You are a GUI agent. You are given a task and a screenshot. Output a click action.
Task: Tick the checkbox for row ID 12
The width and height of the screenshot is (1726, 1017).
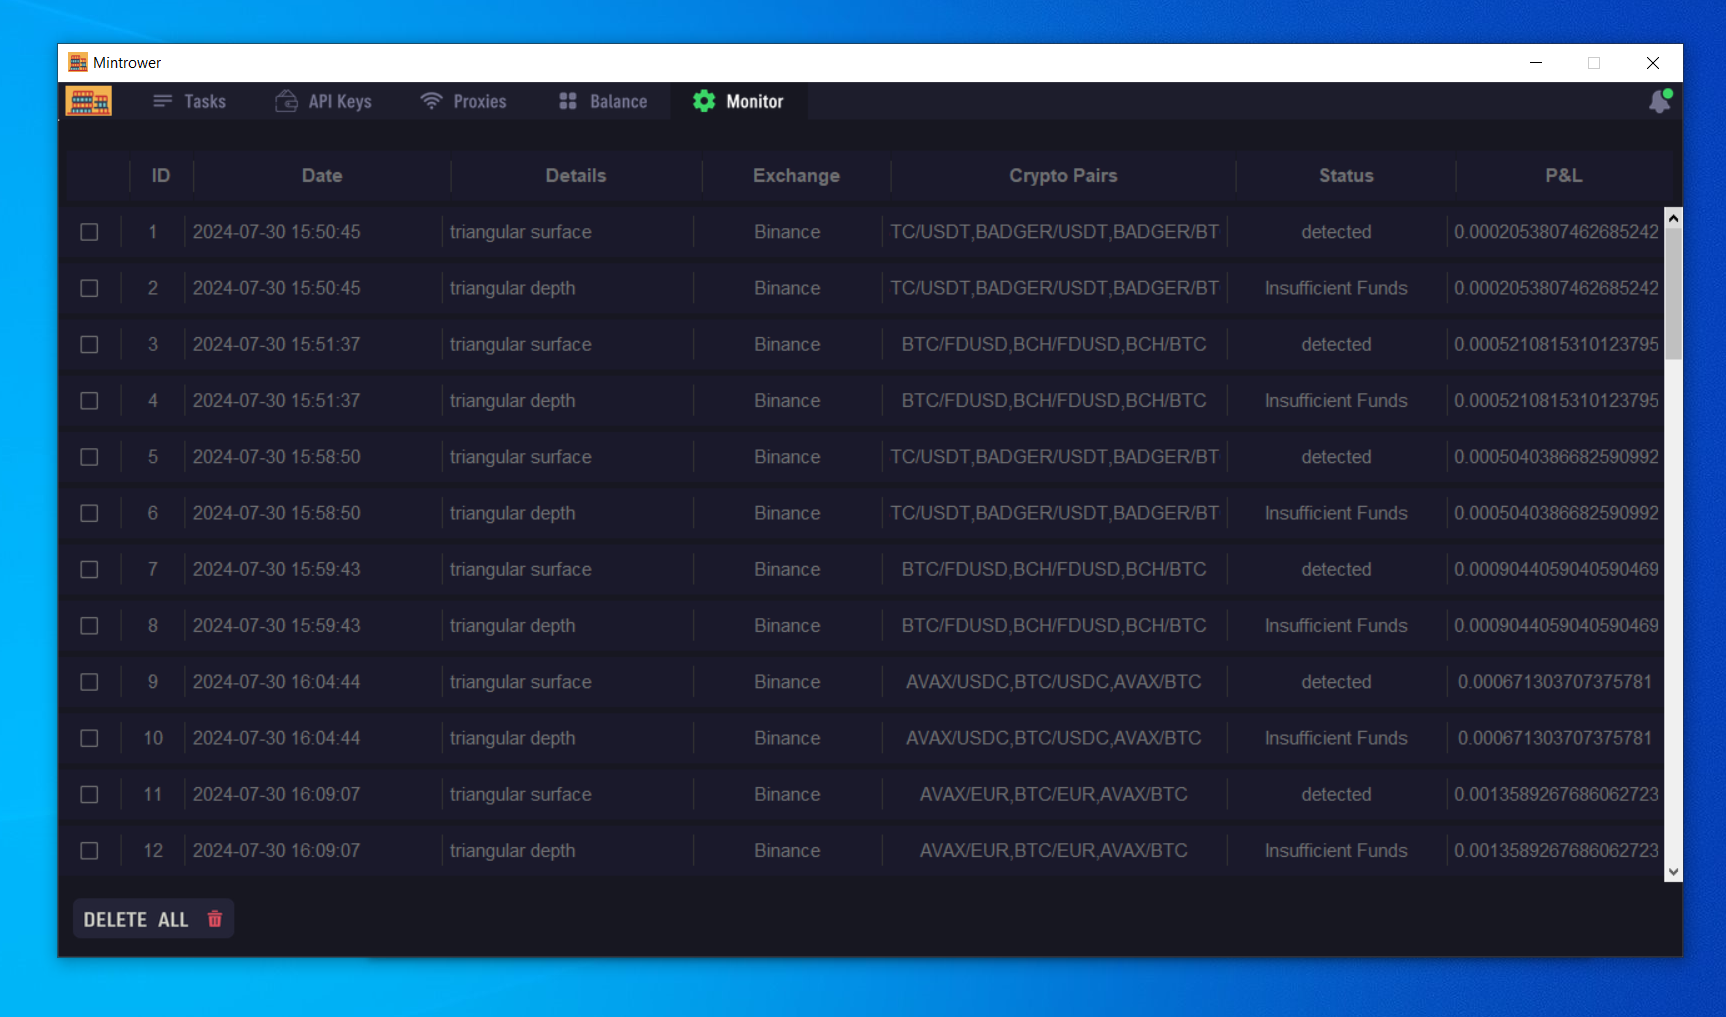(x=90, y=851)
